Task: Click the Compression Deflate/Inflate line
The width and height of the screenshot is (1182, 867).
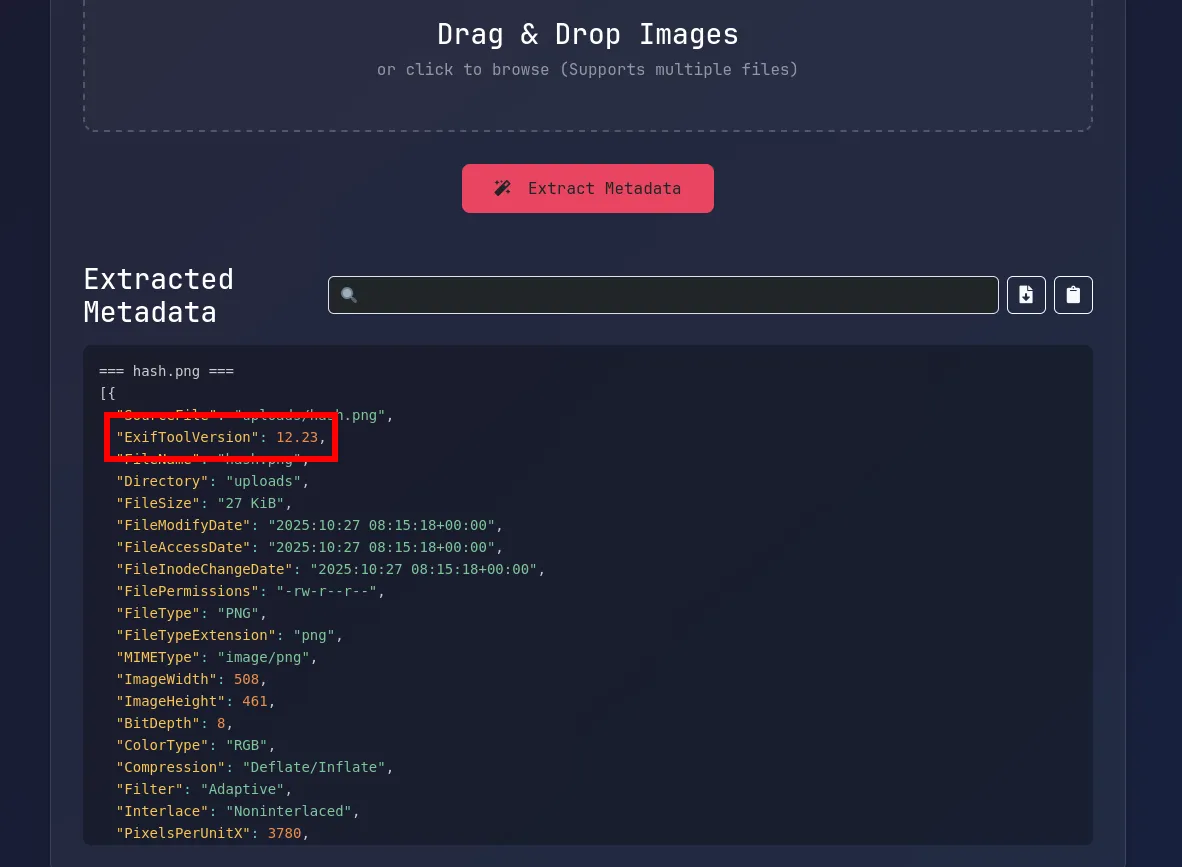Action: pos(255,767)
